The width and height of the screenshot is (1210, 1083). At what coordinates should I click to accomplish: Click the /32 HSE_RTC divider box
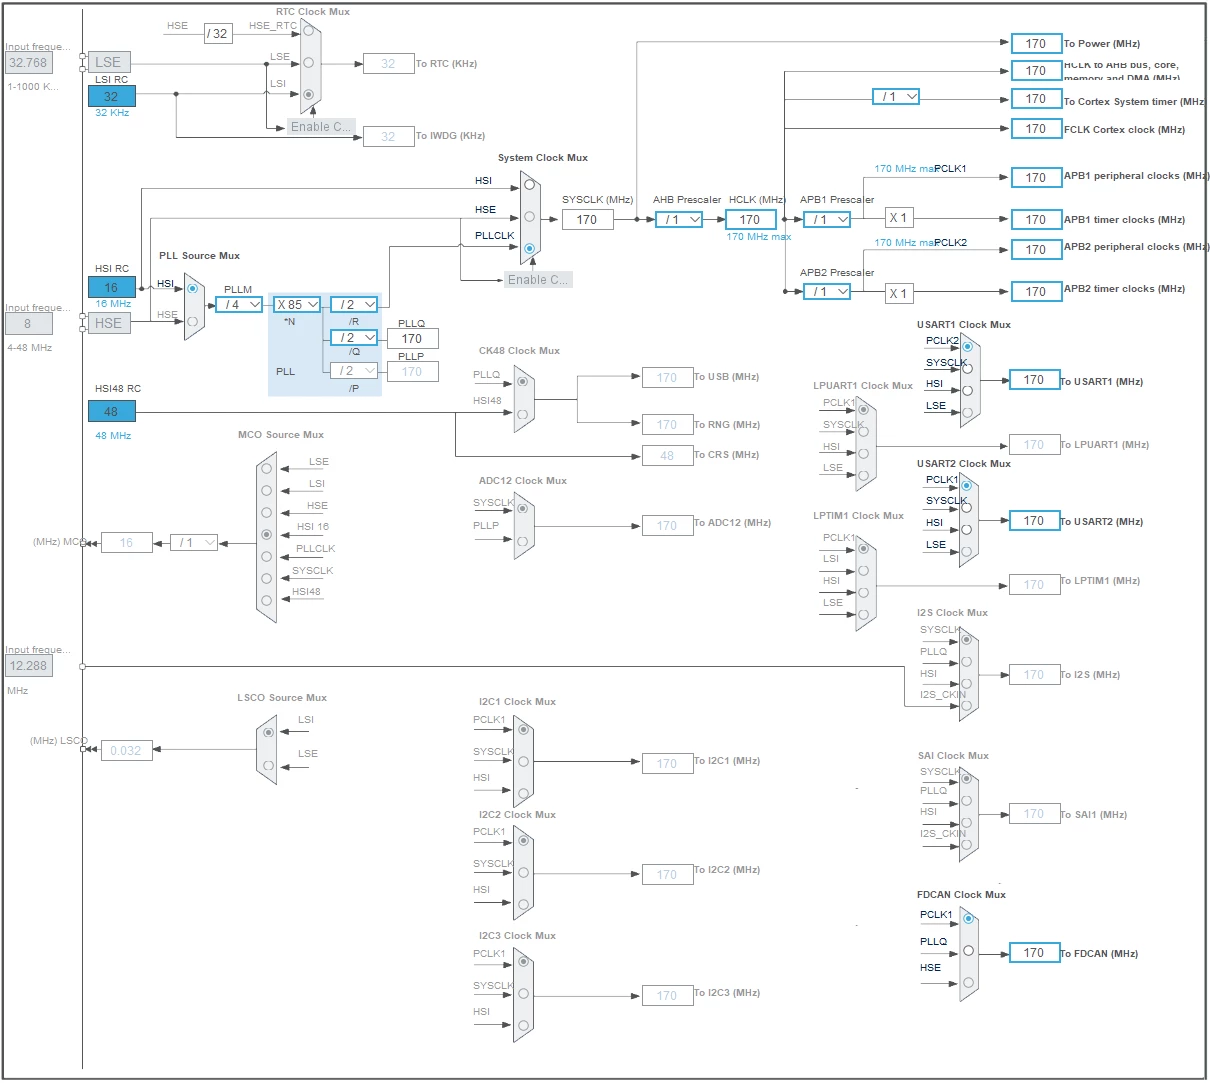218,33
